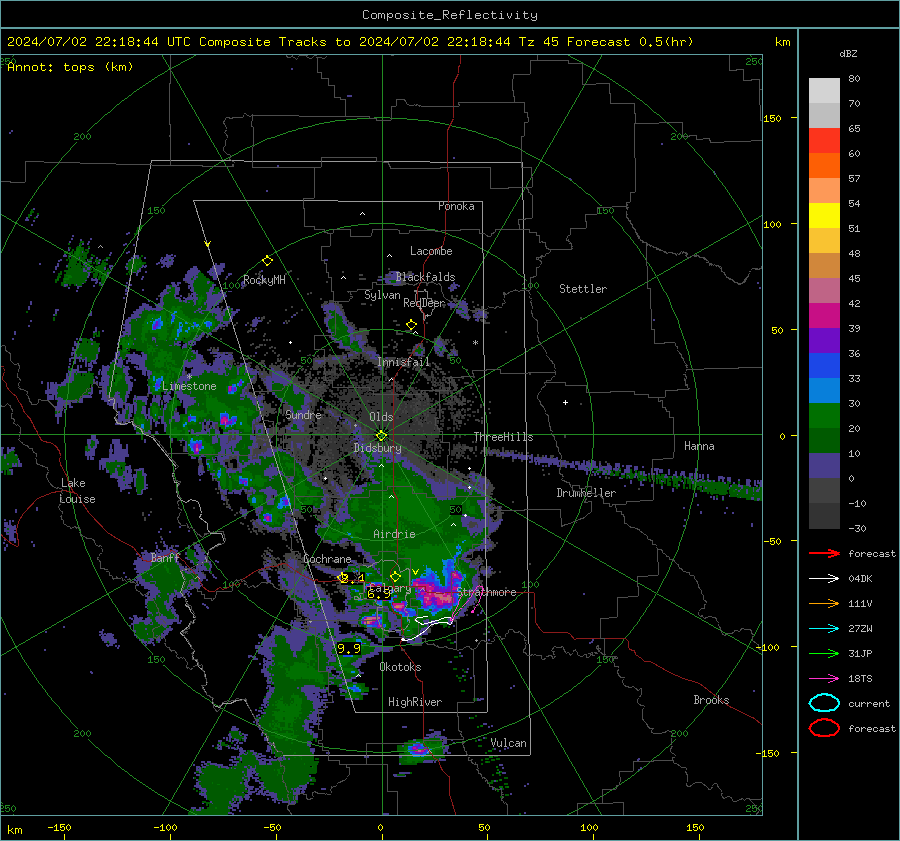Click the Composite_Reflectivity title
The height and width of the screenshot is (841, 900).
click(449, 15)
